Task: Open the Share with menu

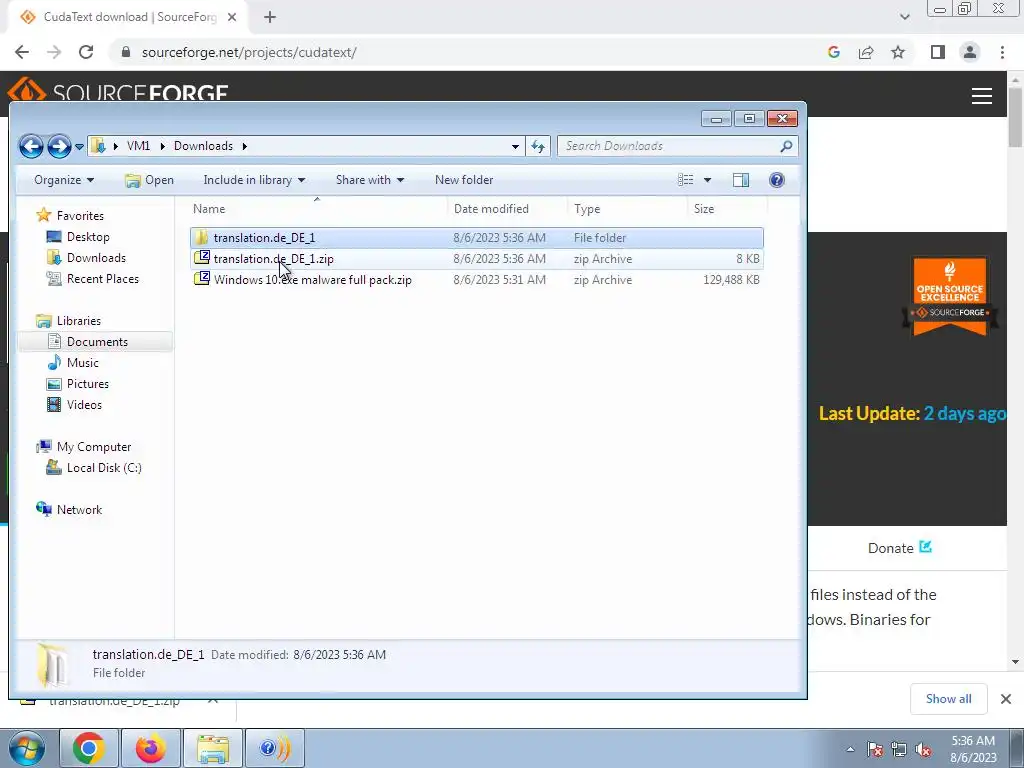Action: pyautogui.click(x=370, y=180)
